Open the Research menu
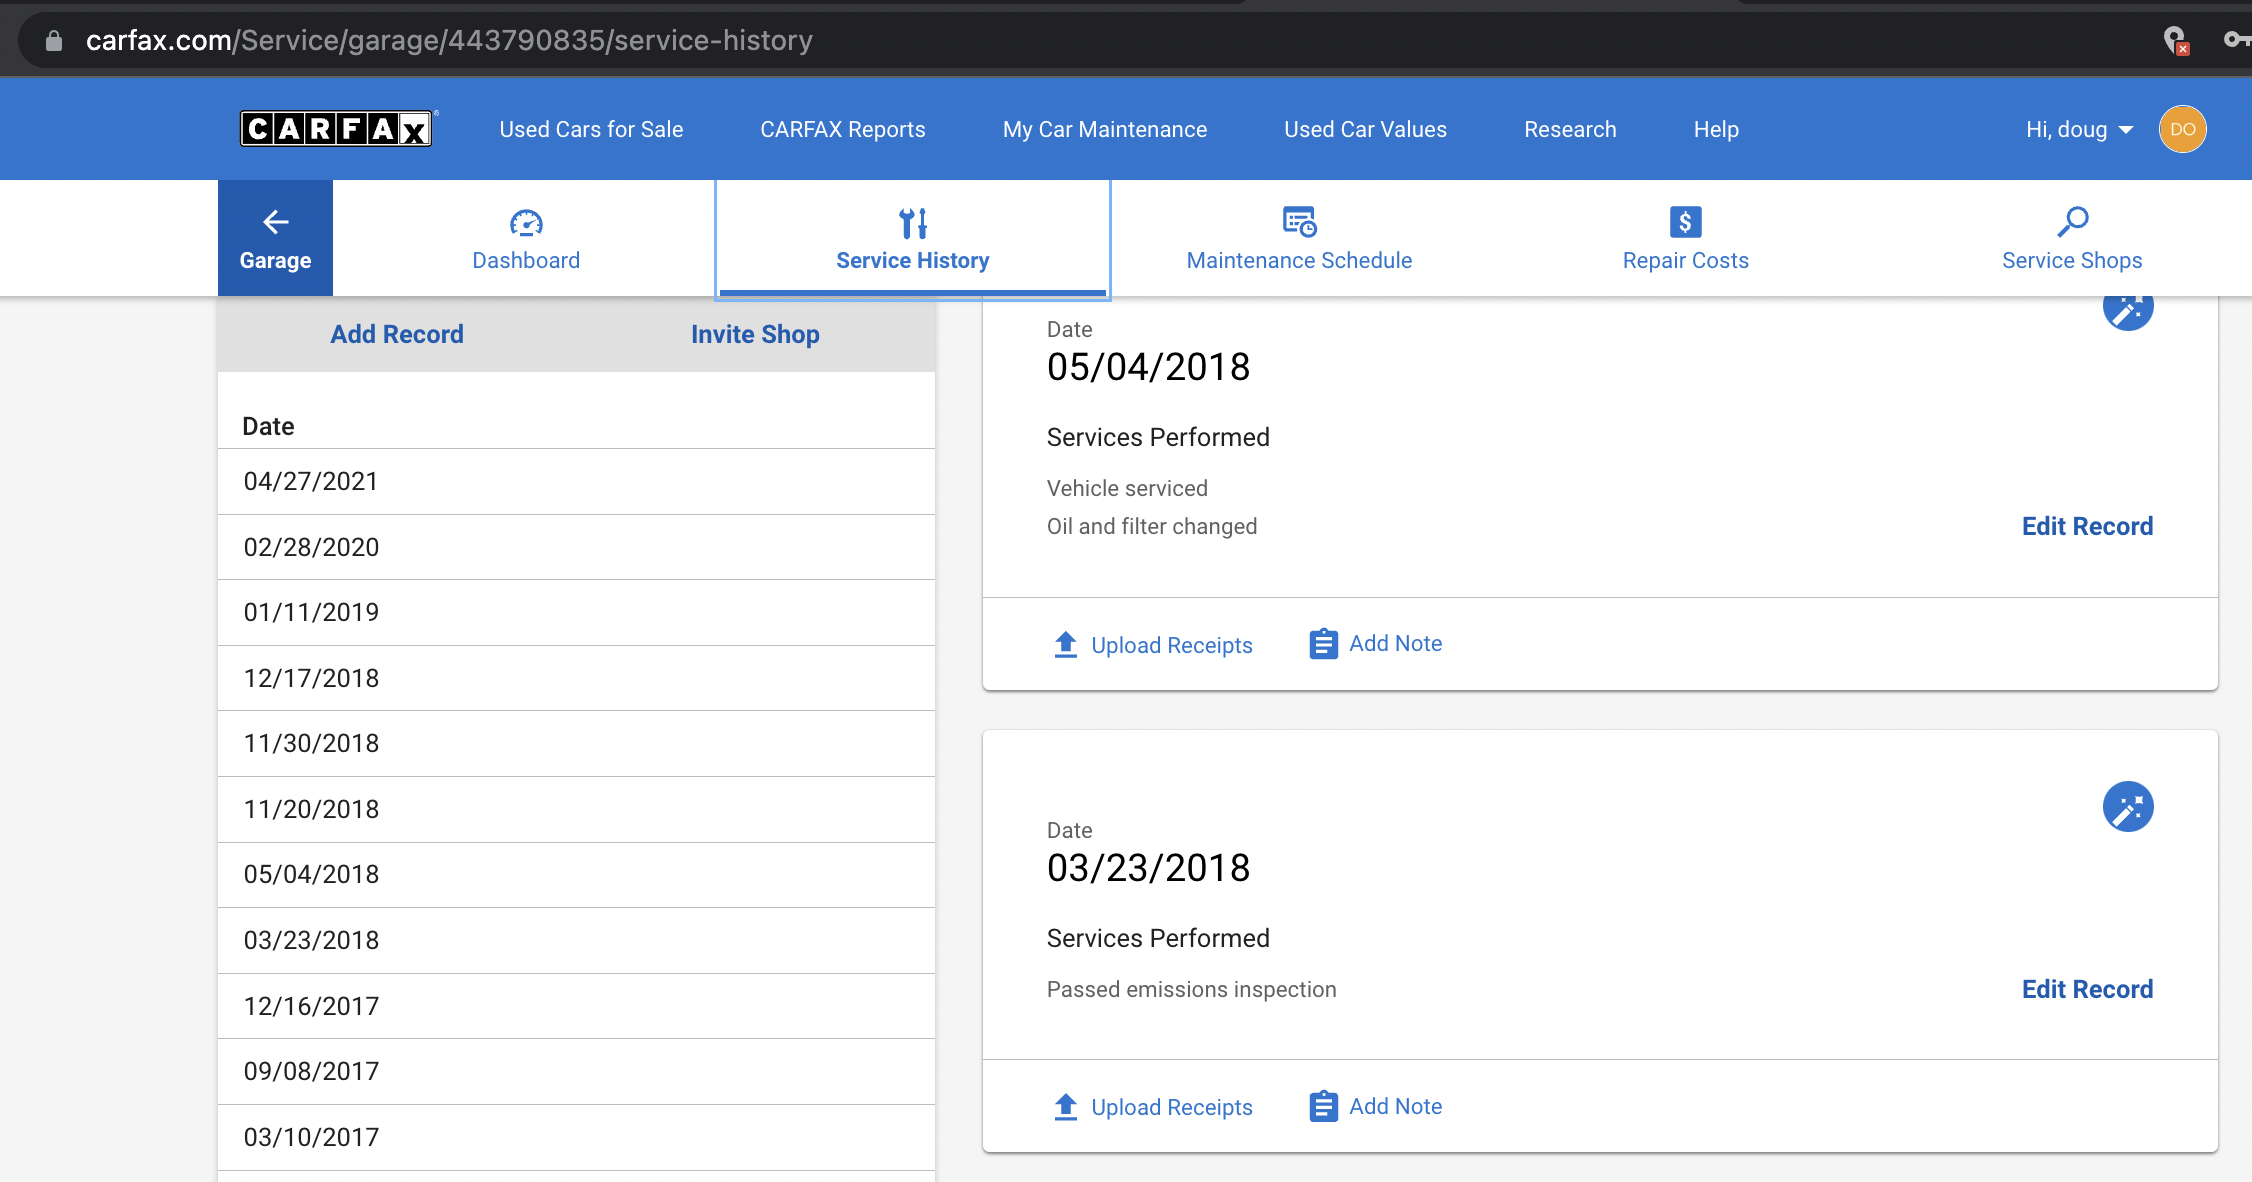This screenshot has width=2252, height=1182. (1570, 129)
